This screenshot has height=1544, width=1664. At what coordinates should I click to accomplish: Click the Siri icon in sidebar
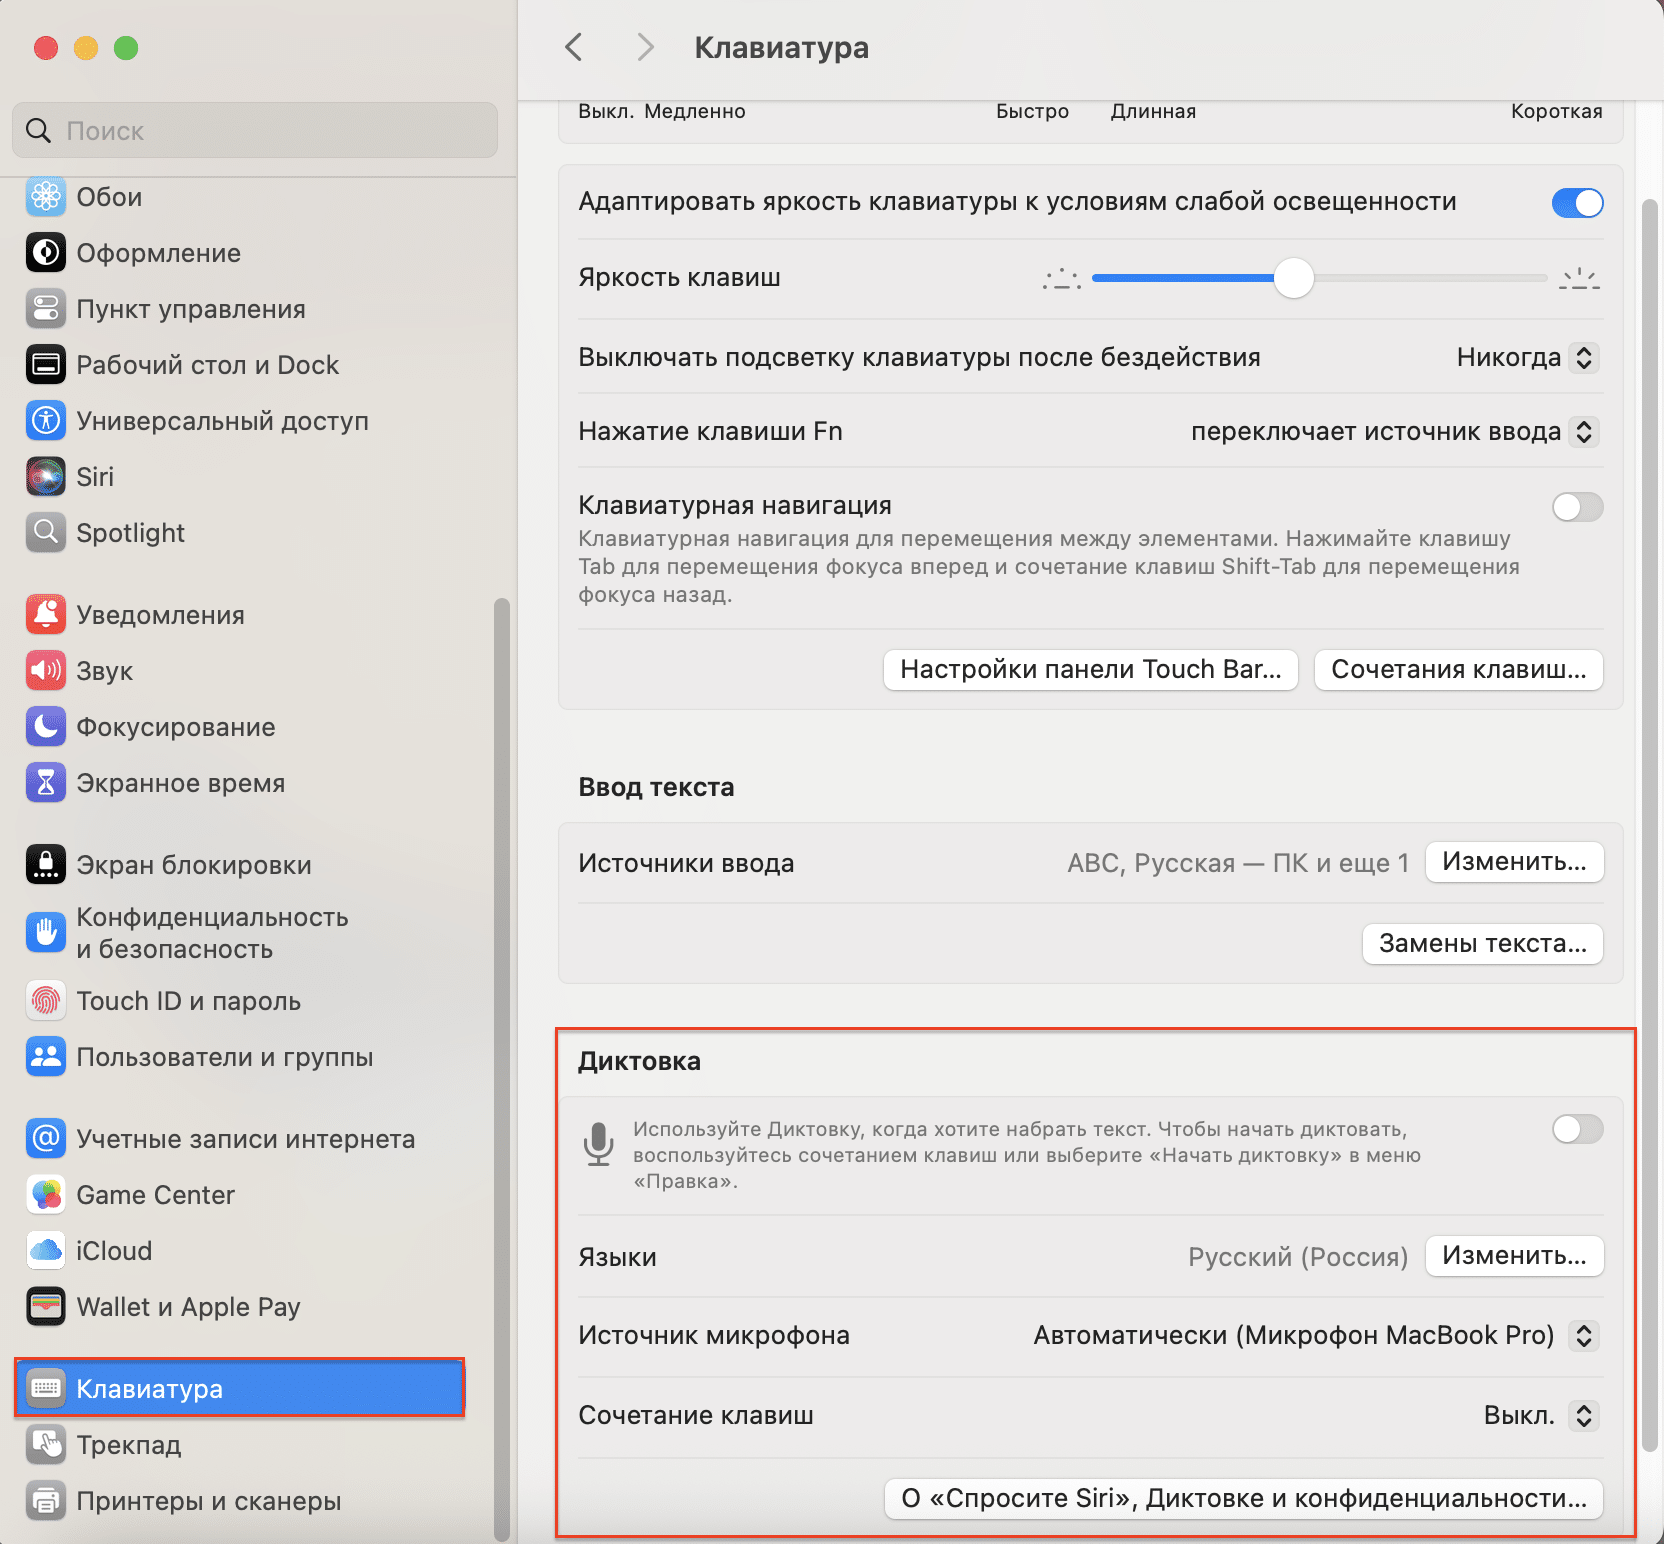[46, 477]
